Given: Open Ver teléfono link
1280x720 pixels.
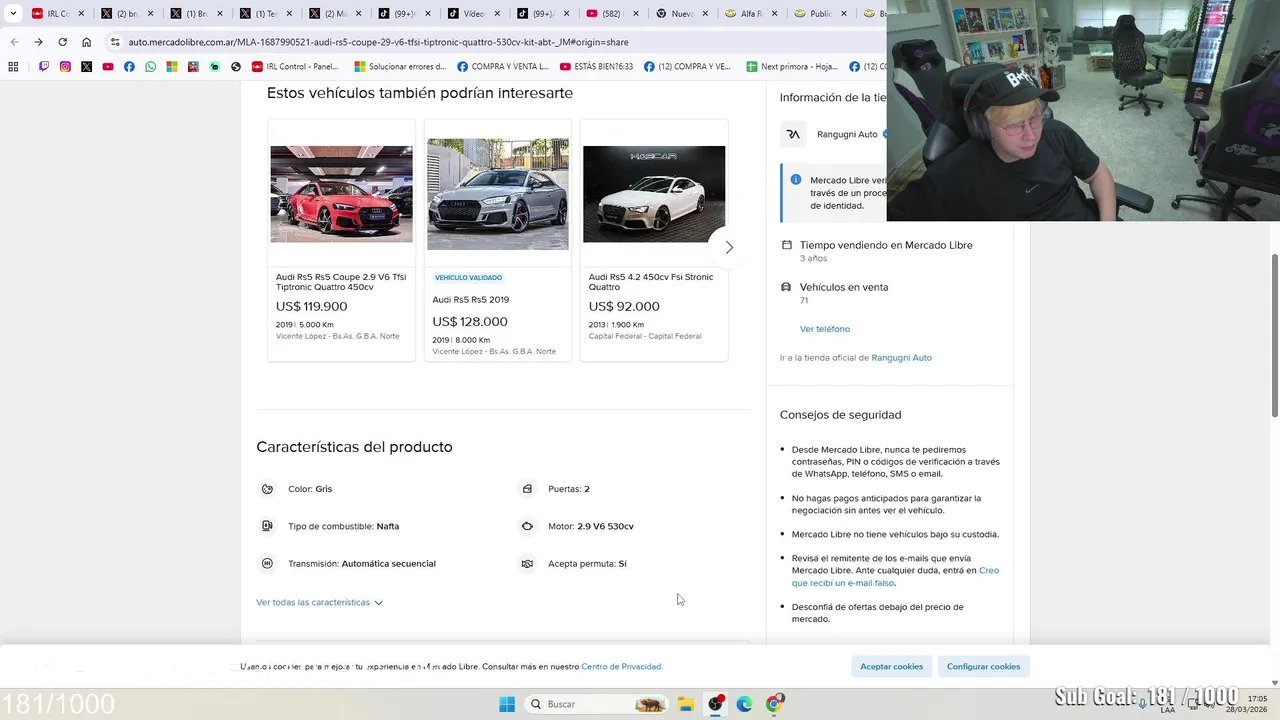Looking at the screenshot, I should click(x=825, y=329).
